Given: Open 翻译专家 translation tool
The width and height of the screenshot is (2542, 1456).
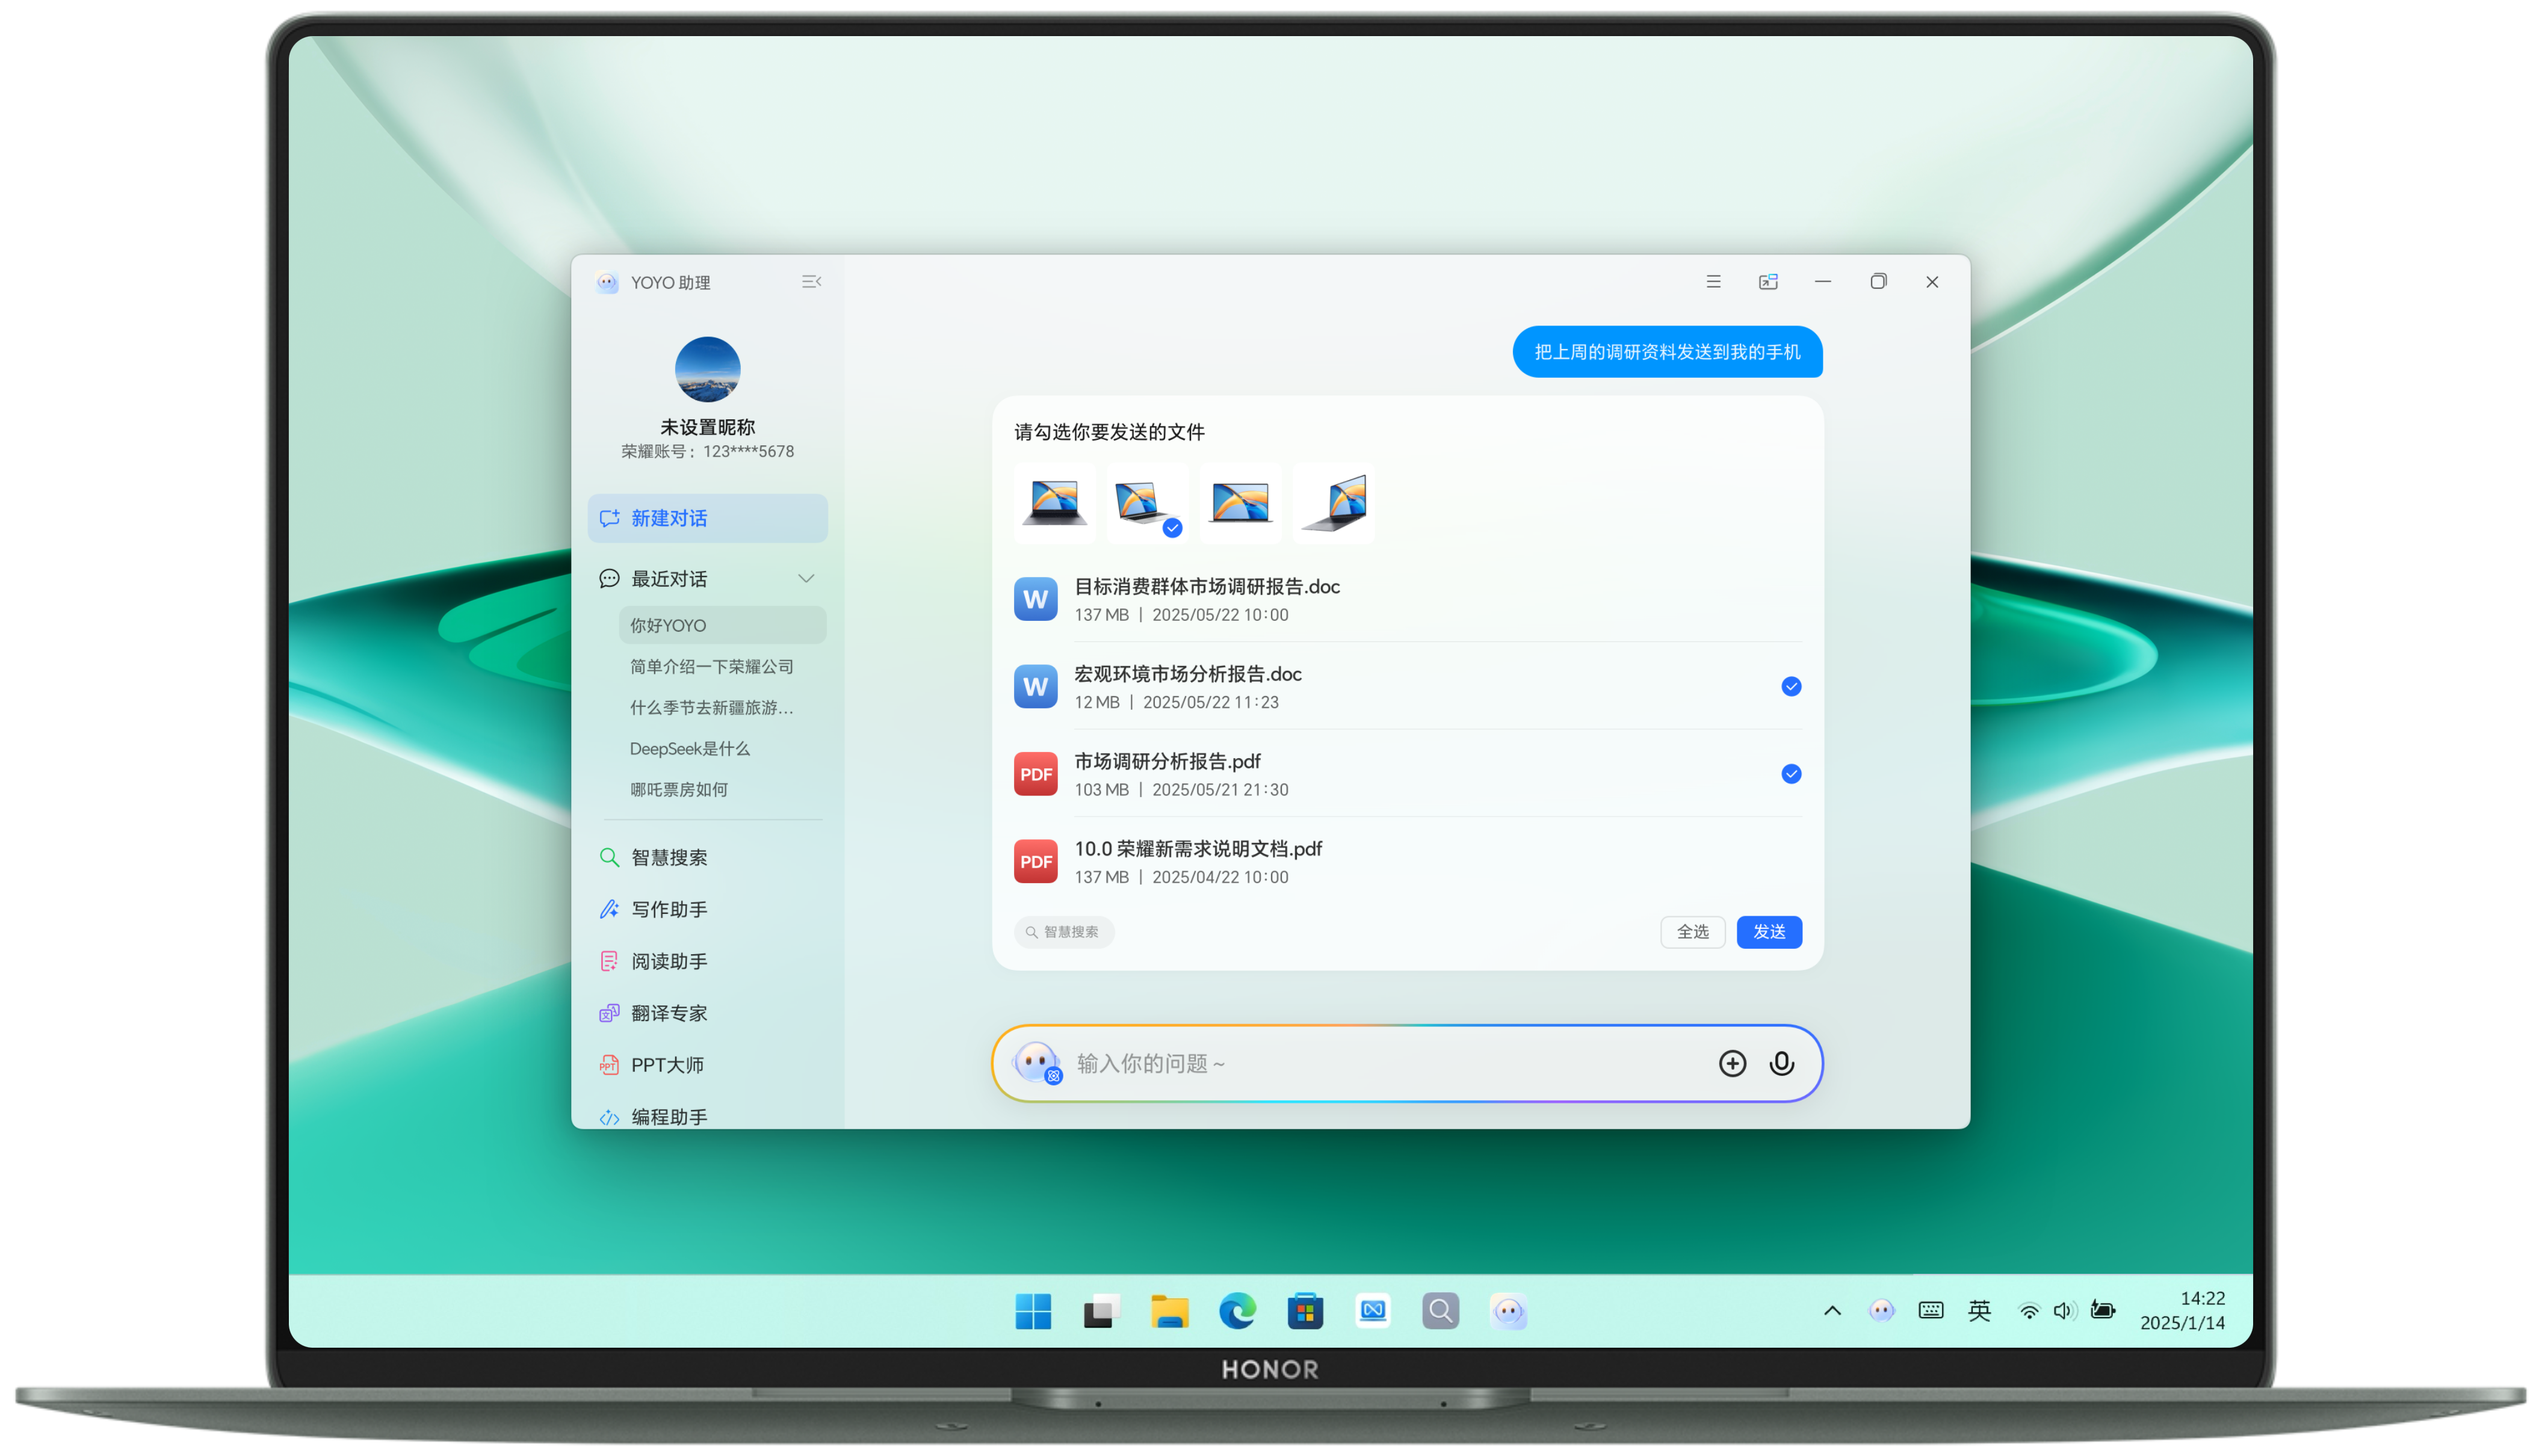Looking at the screenshot, I should click(x=668, y=1013).
